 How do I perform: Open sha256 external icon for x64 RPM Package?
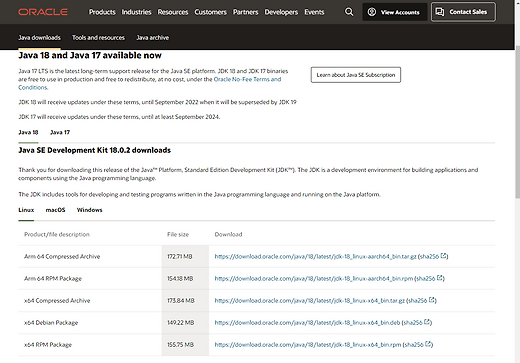(x=428, y=344)
